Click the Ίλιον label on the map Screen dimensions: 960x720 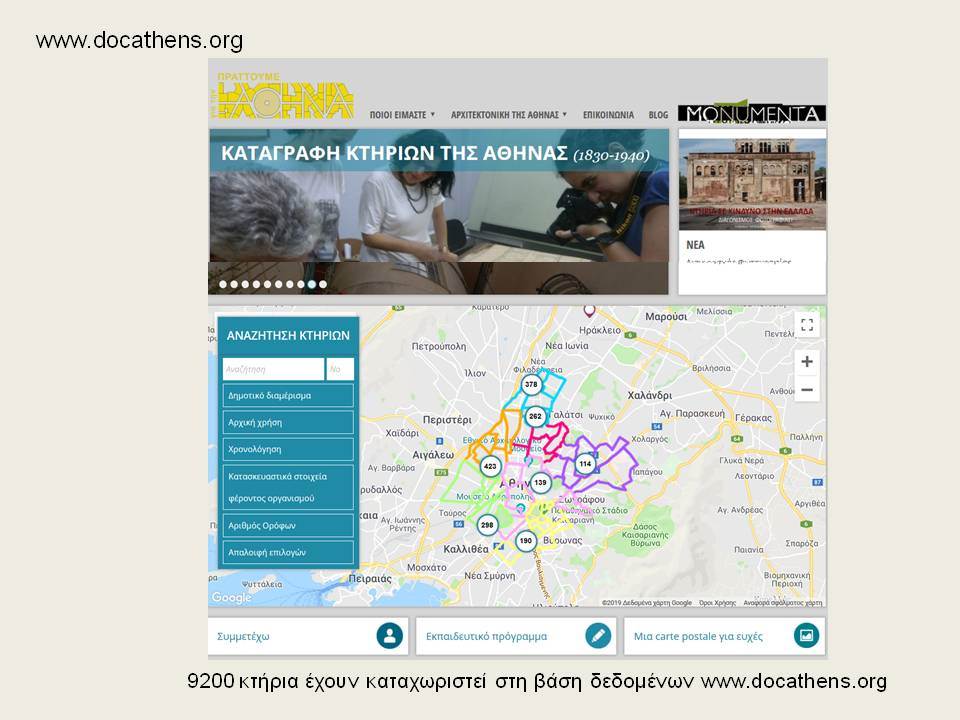pyautogui.click(x=475, y=372)
